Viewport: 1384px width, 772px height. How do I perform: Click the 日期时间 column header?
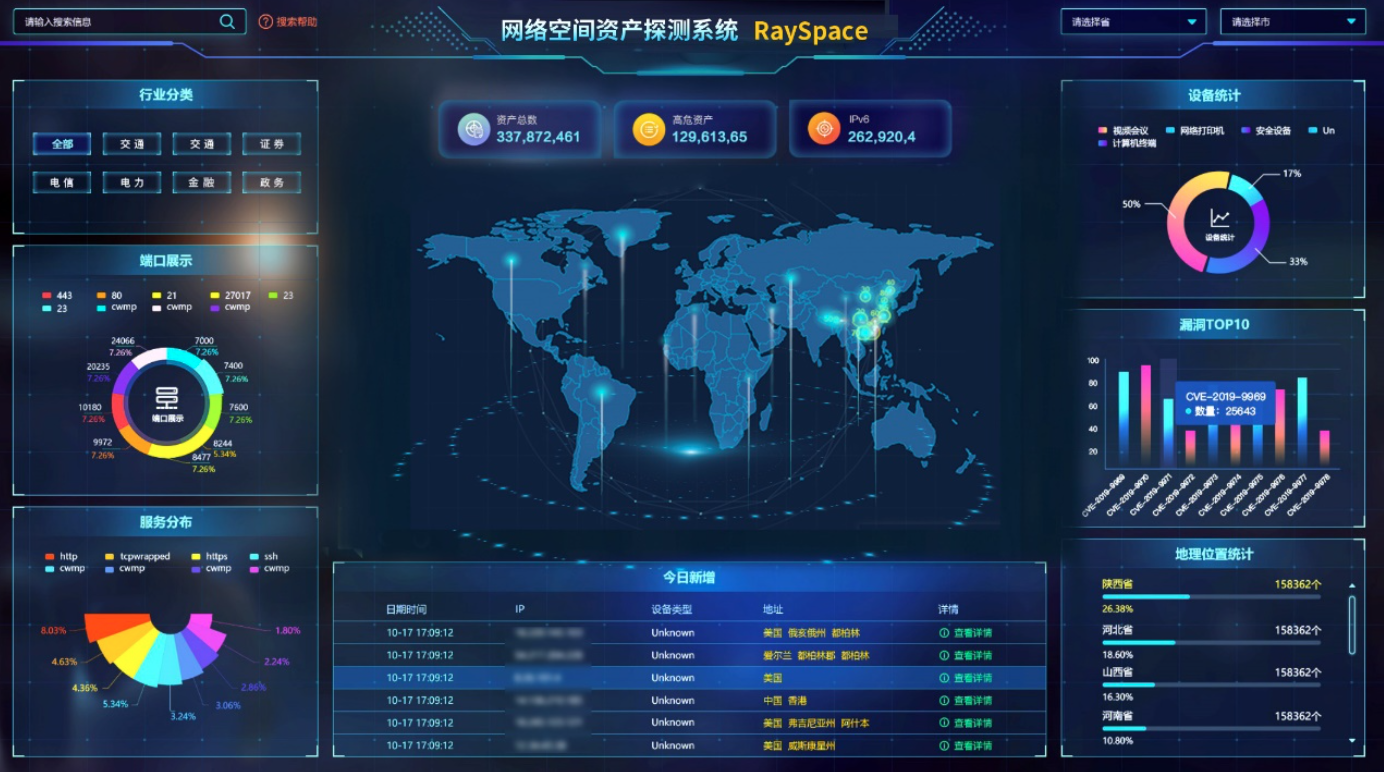point(407,609)
